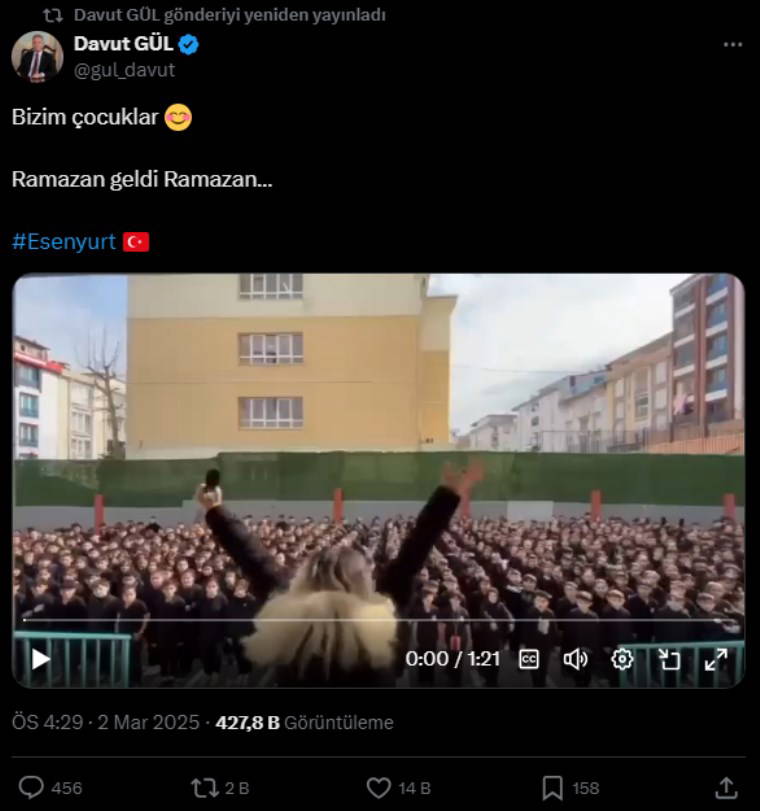Open the reply comment icon
The width and height of the screenshot is (760, 811).
click(x=31, y=788)
